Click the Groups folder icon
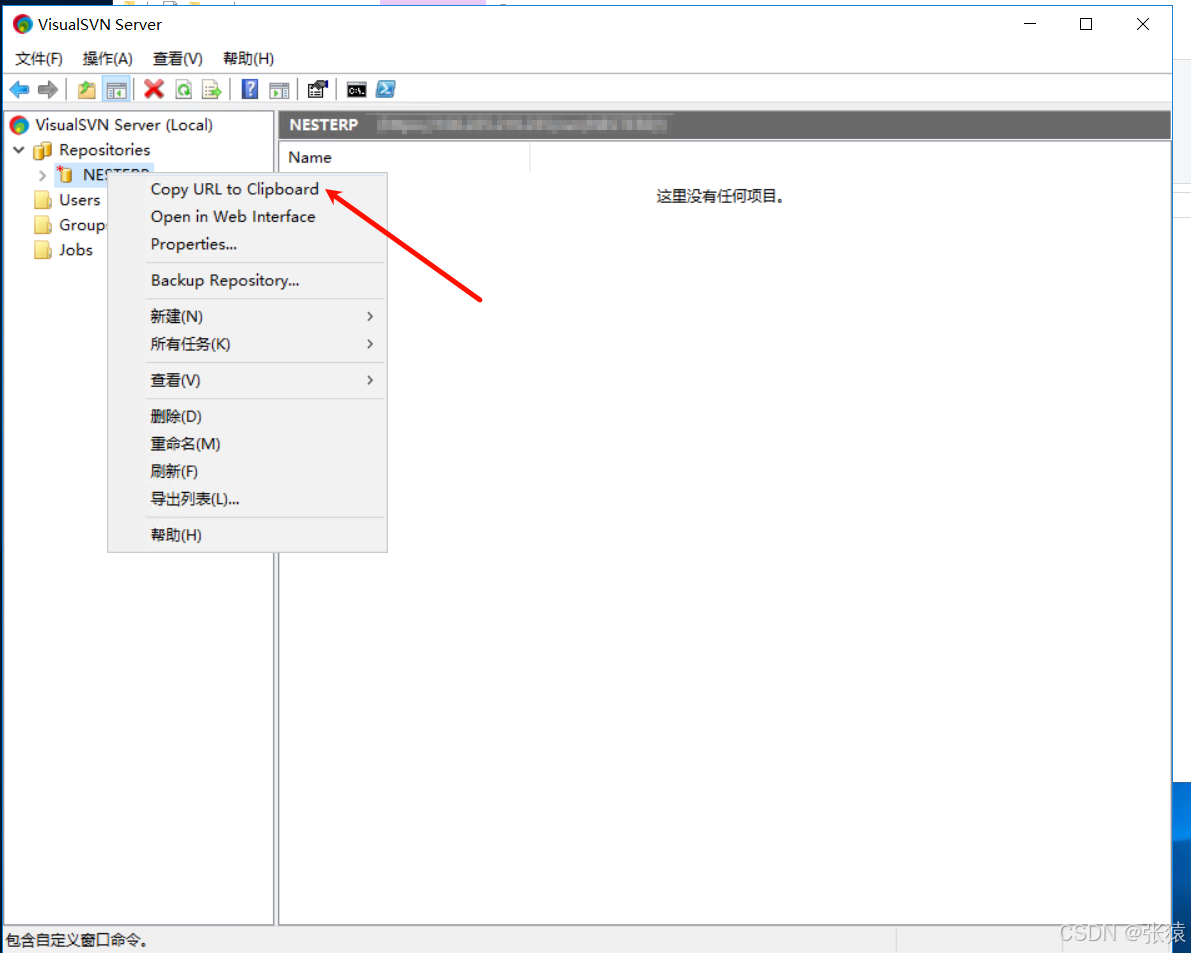 (43, 225)
